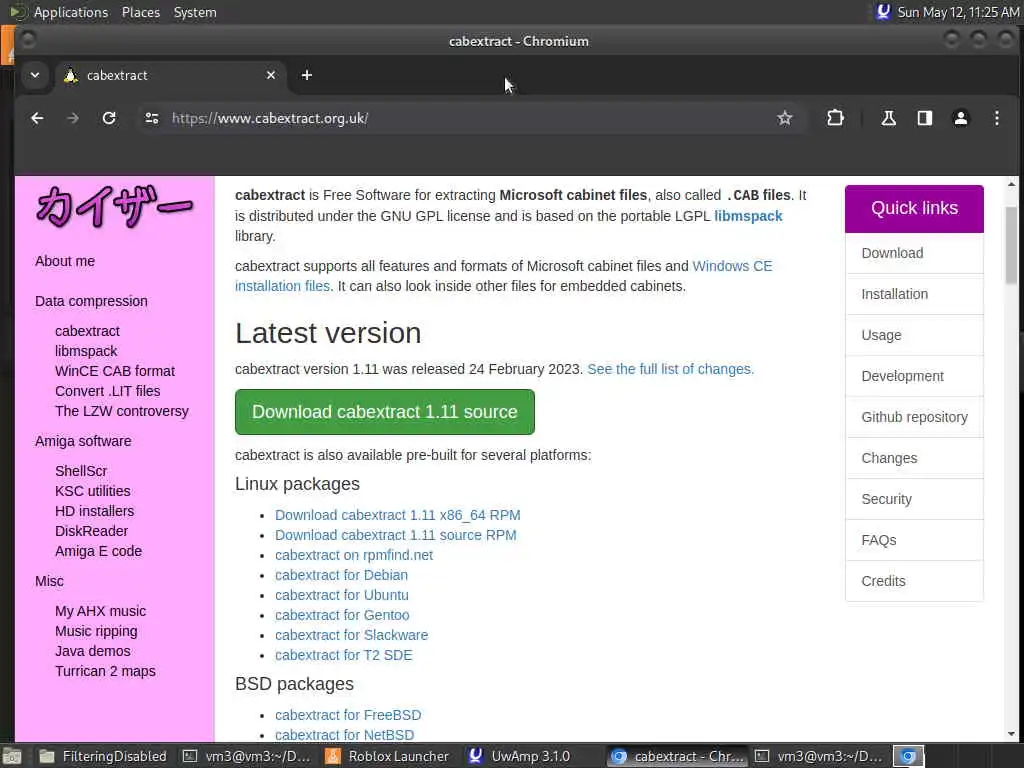
Task: Toggle the side panel icon
Action: [925, 118]
